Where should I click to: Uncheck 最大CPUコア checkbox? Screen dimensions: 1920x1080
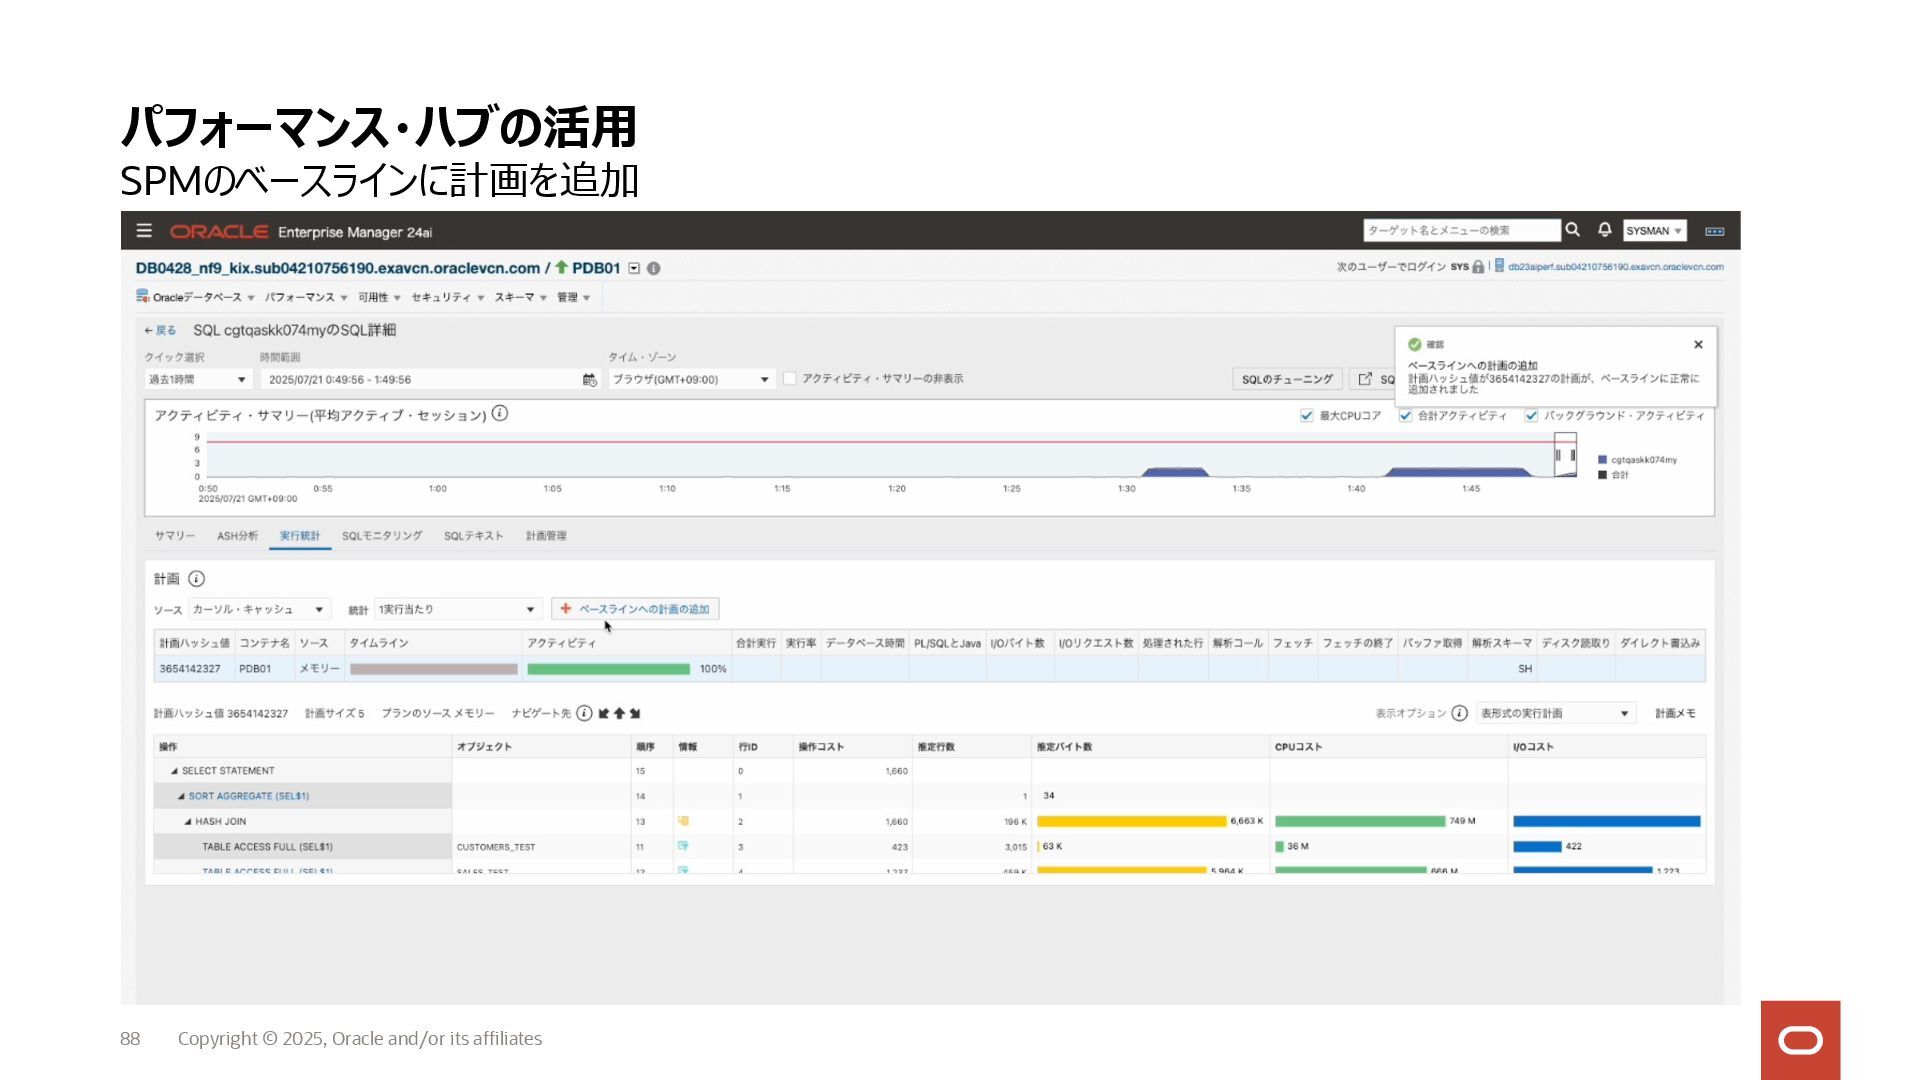[1306, 416]
